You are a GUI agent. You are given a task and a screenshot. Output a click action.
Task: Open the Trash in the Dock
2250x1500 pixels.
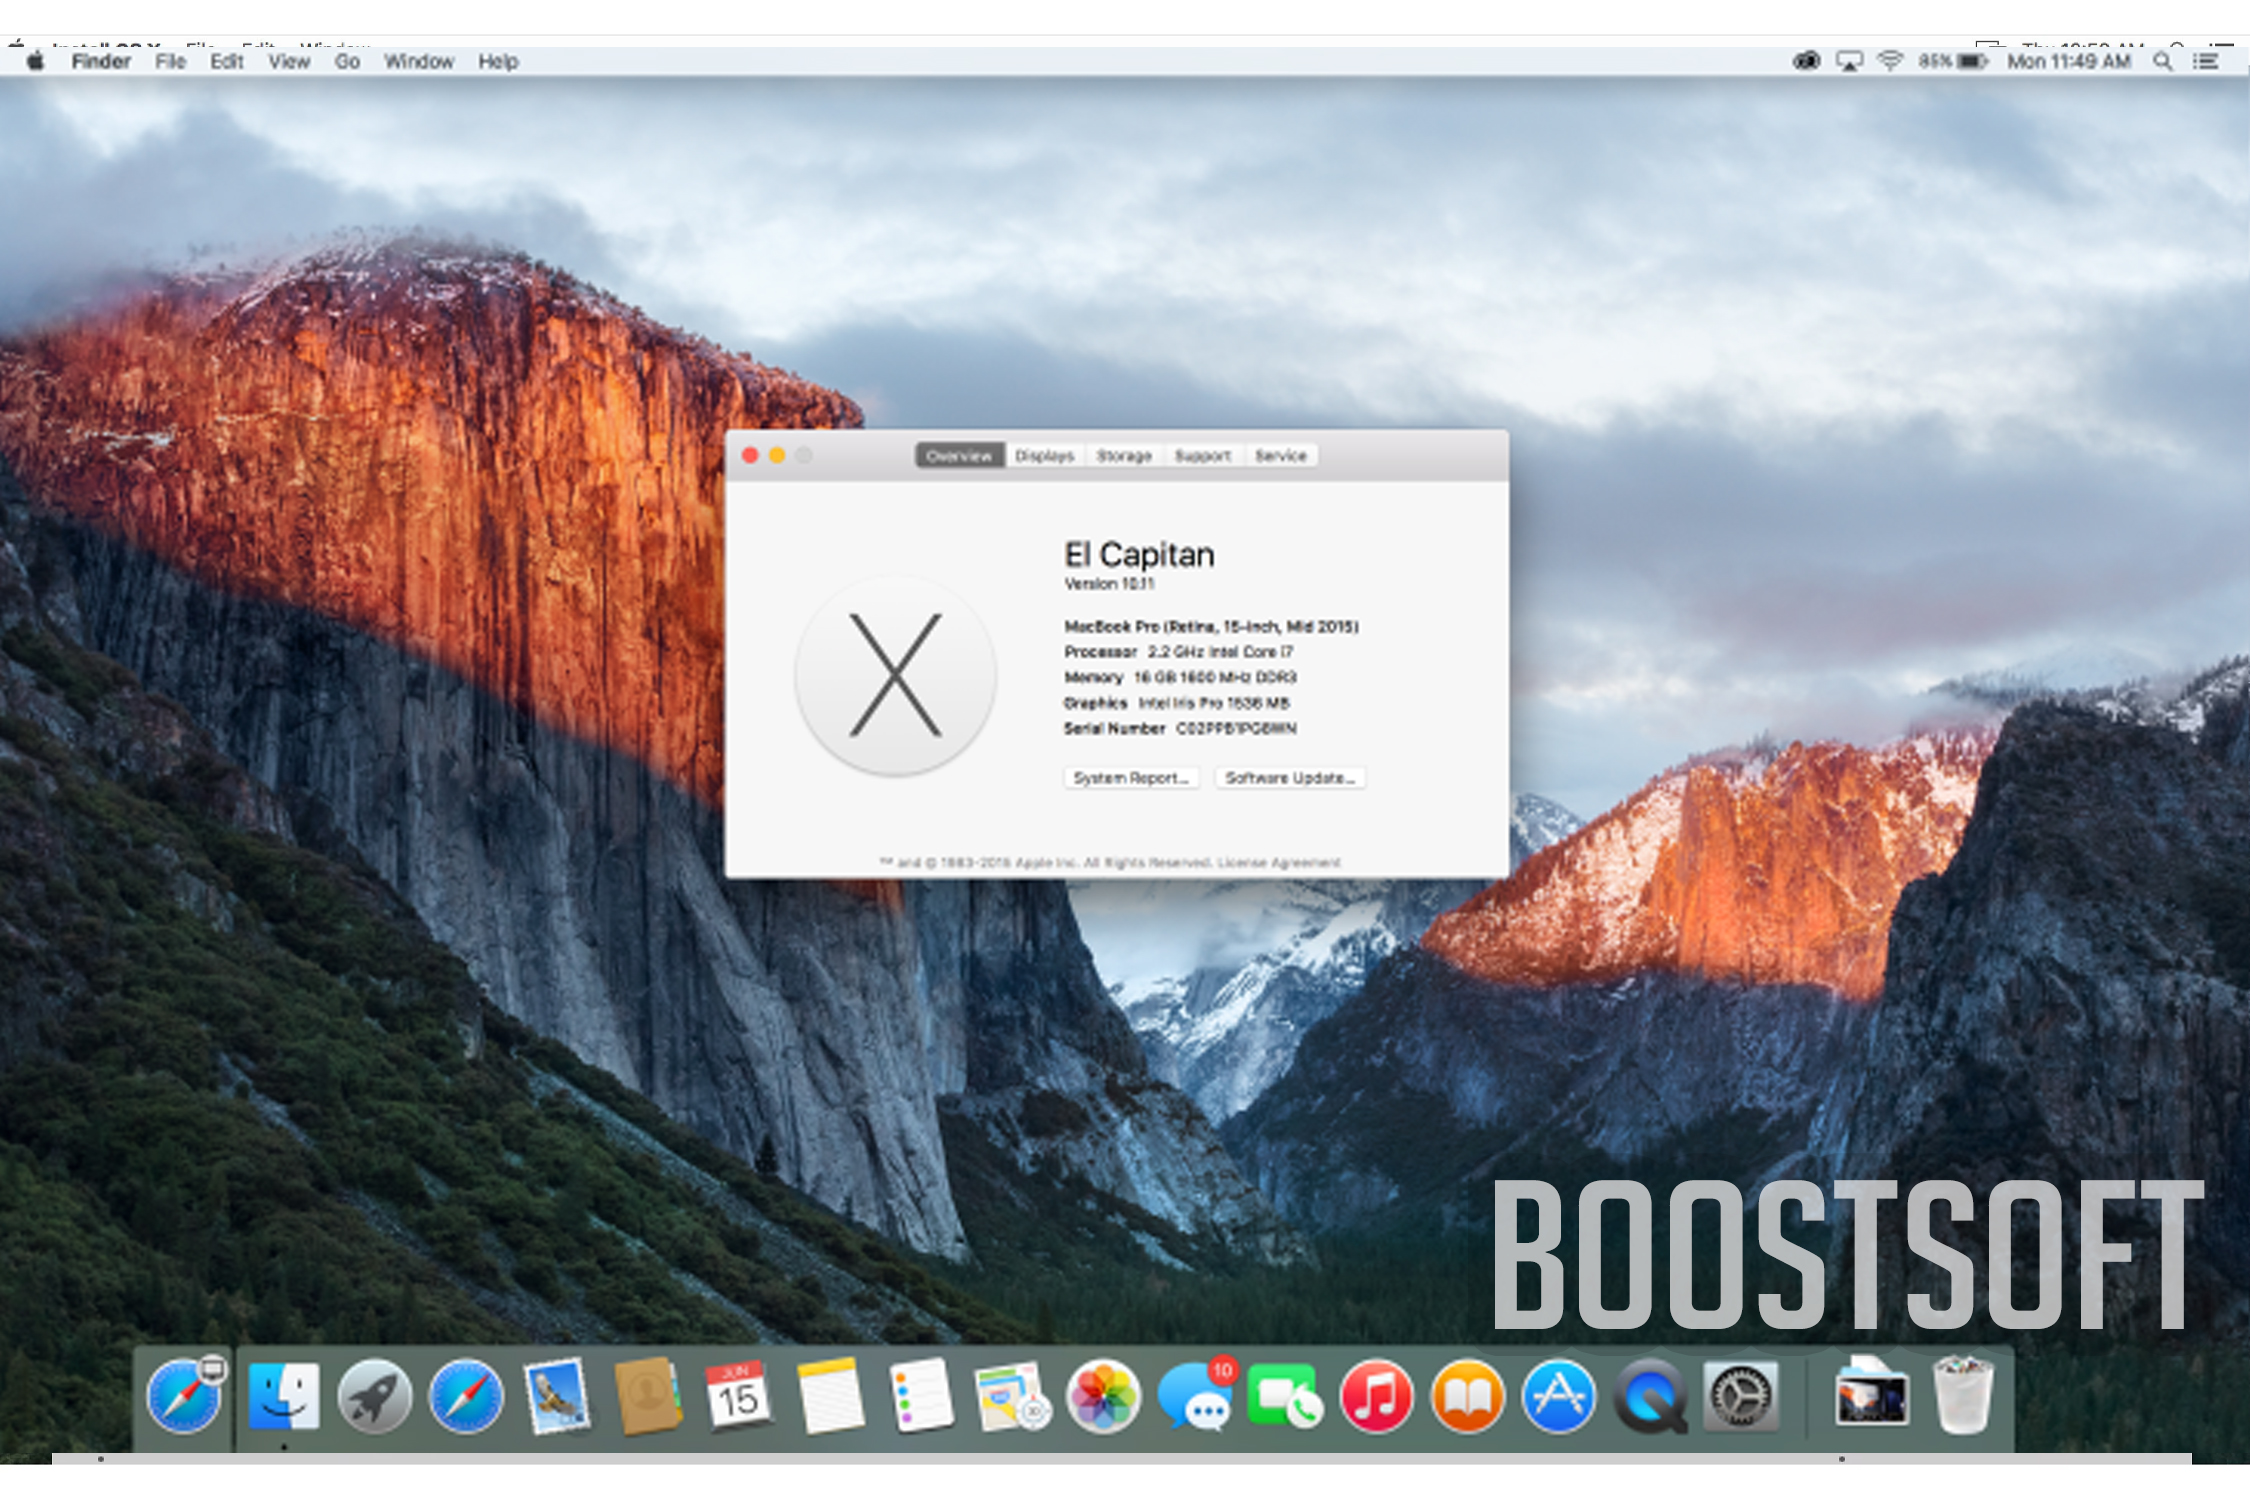pyautogui.click(x=1962, y=1396)
